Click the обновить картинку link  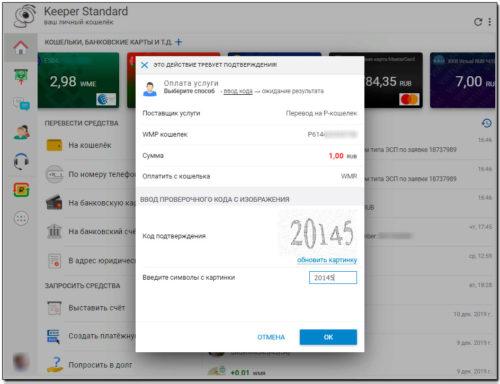327,260
